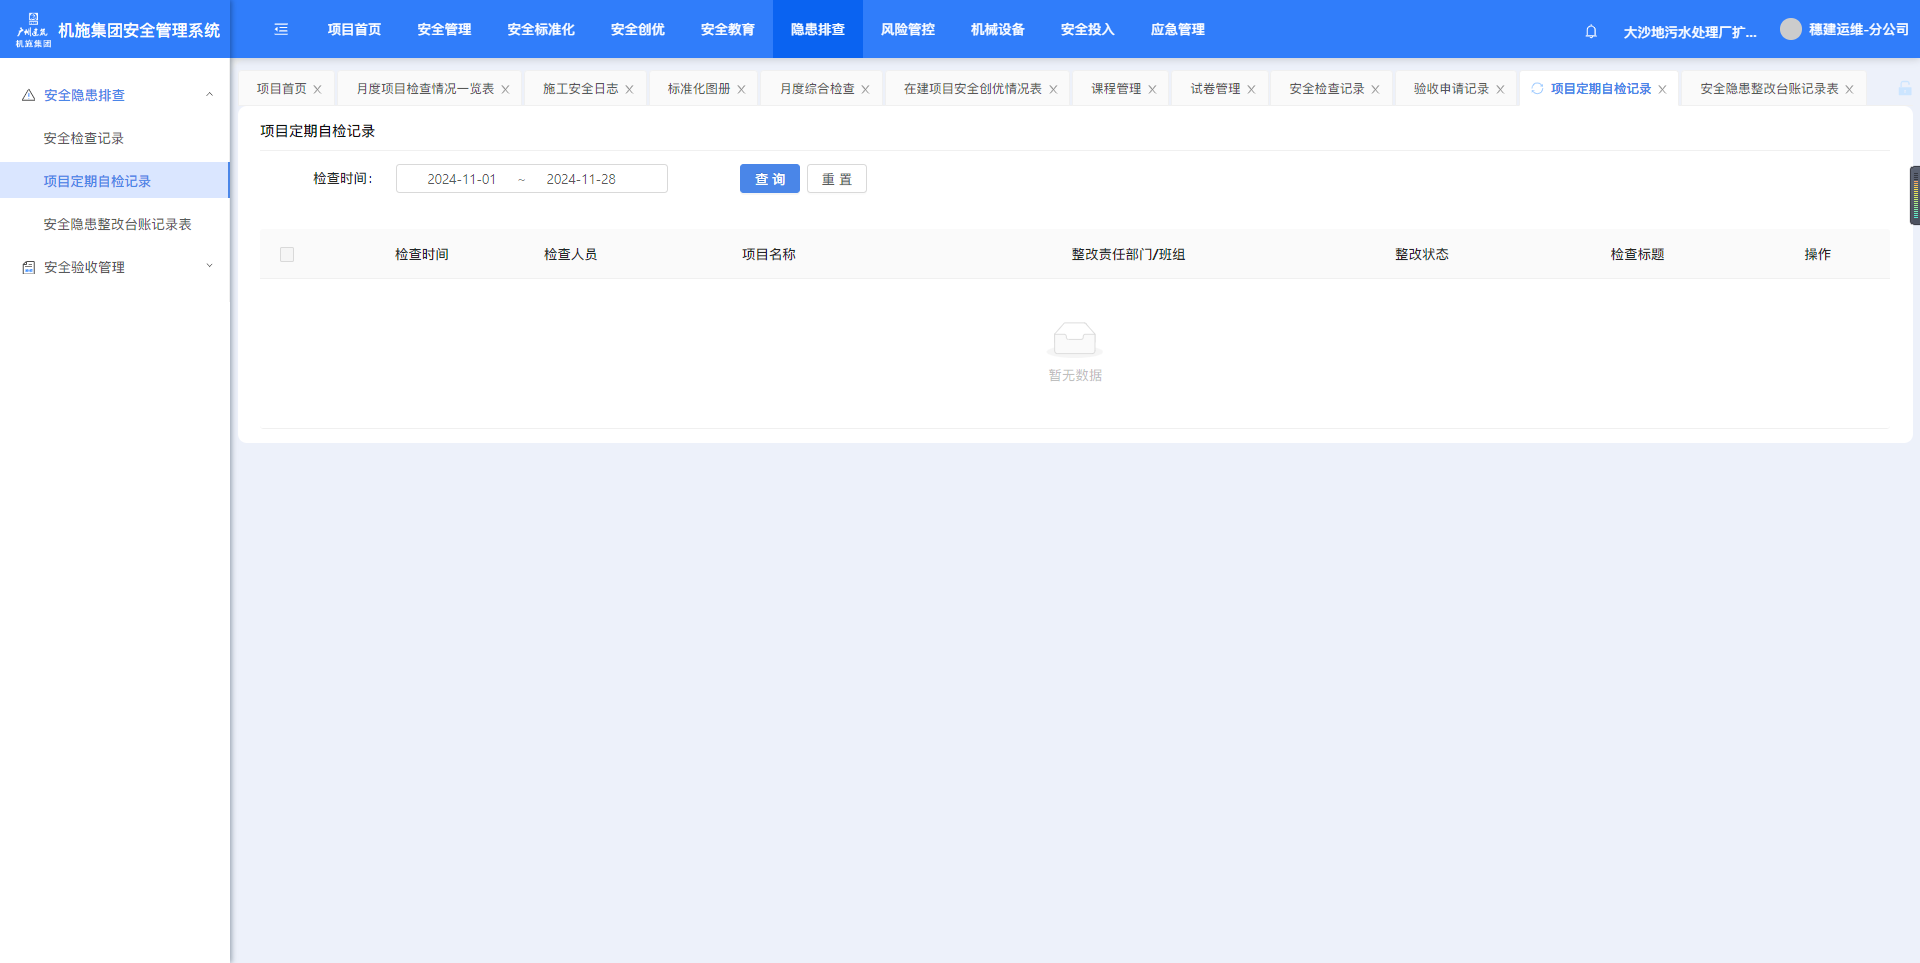Click the refresh icon on 项目定期自检记录 tab
1920x963 pixels.
(1537, 89)
